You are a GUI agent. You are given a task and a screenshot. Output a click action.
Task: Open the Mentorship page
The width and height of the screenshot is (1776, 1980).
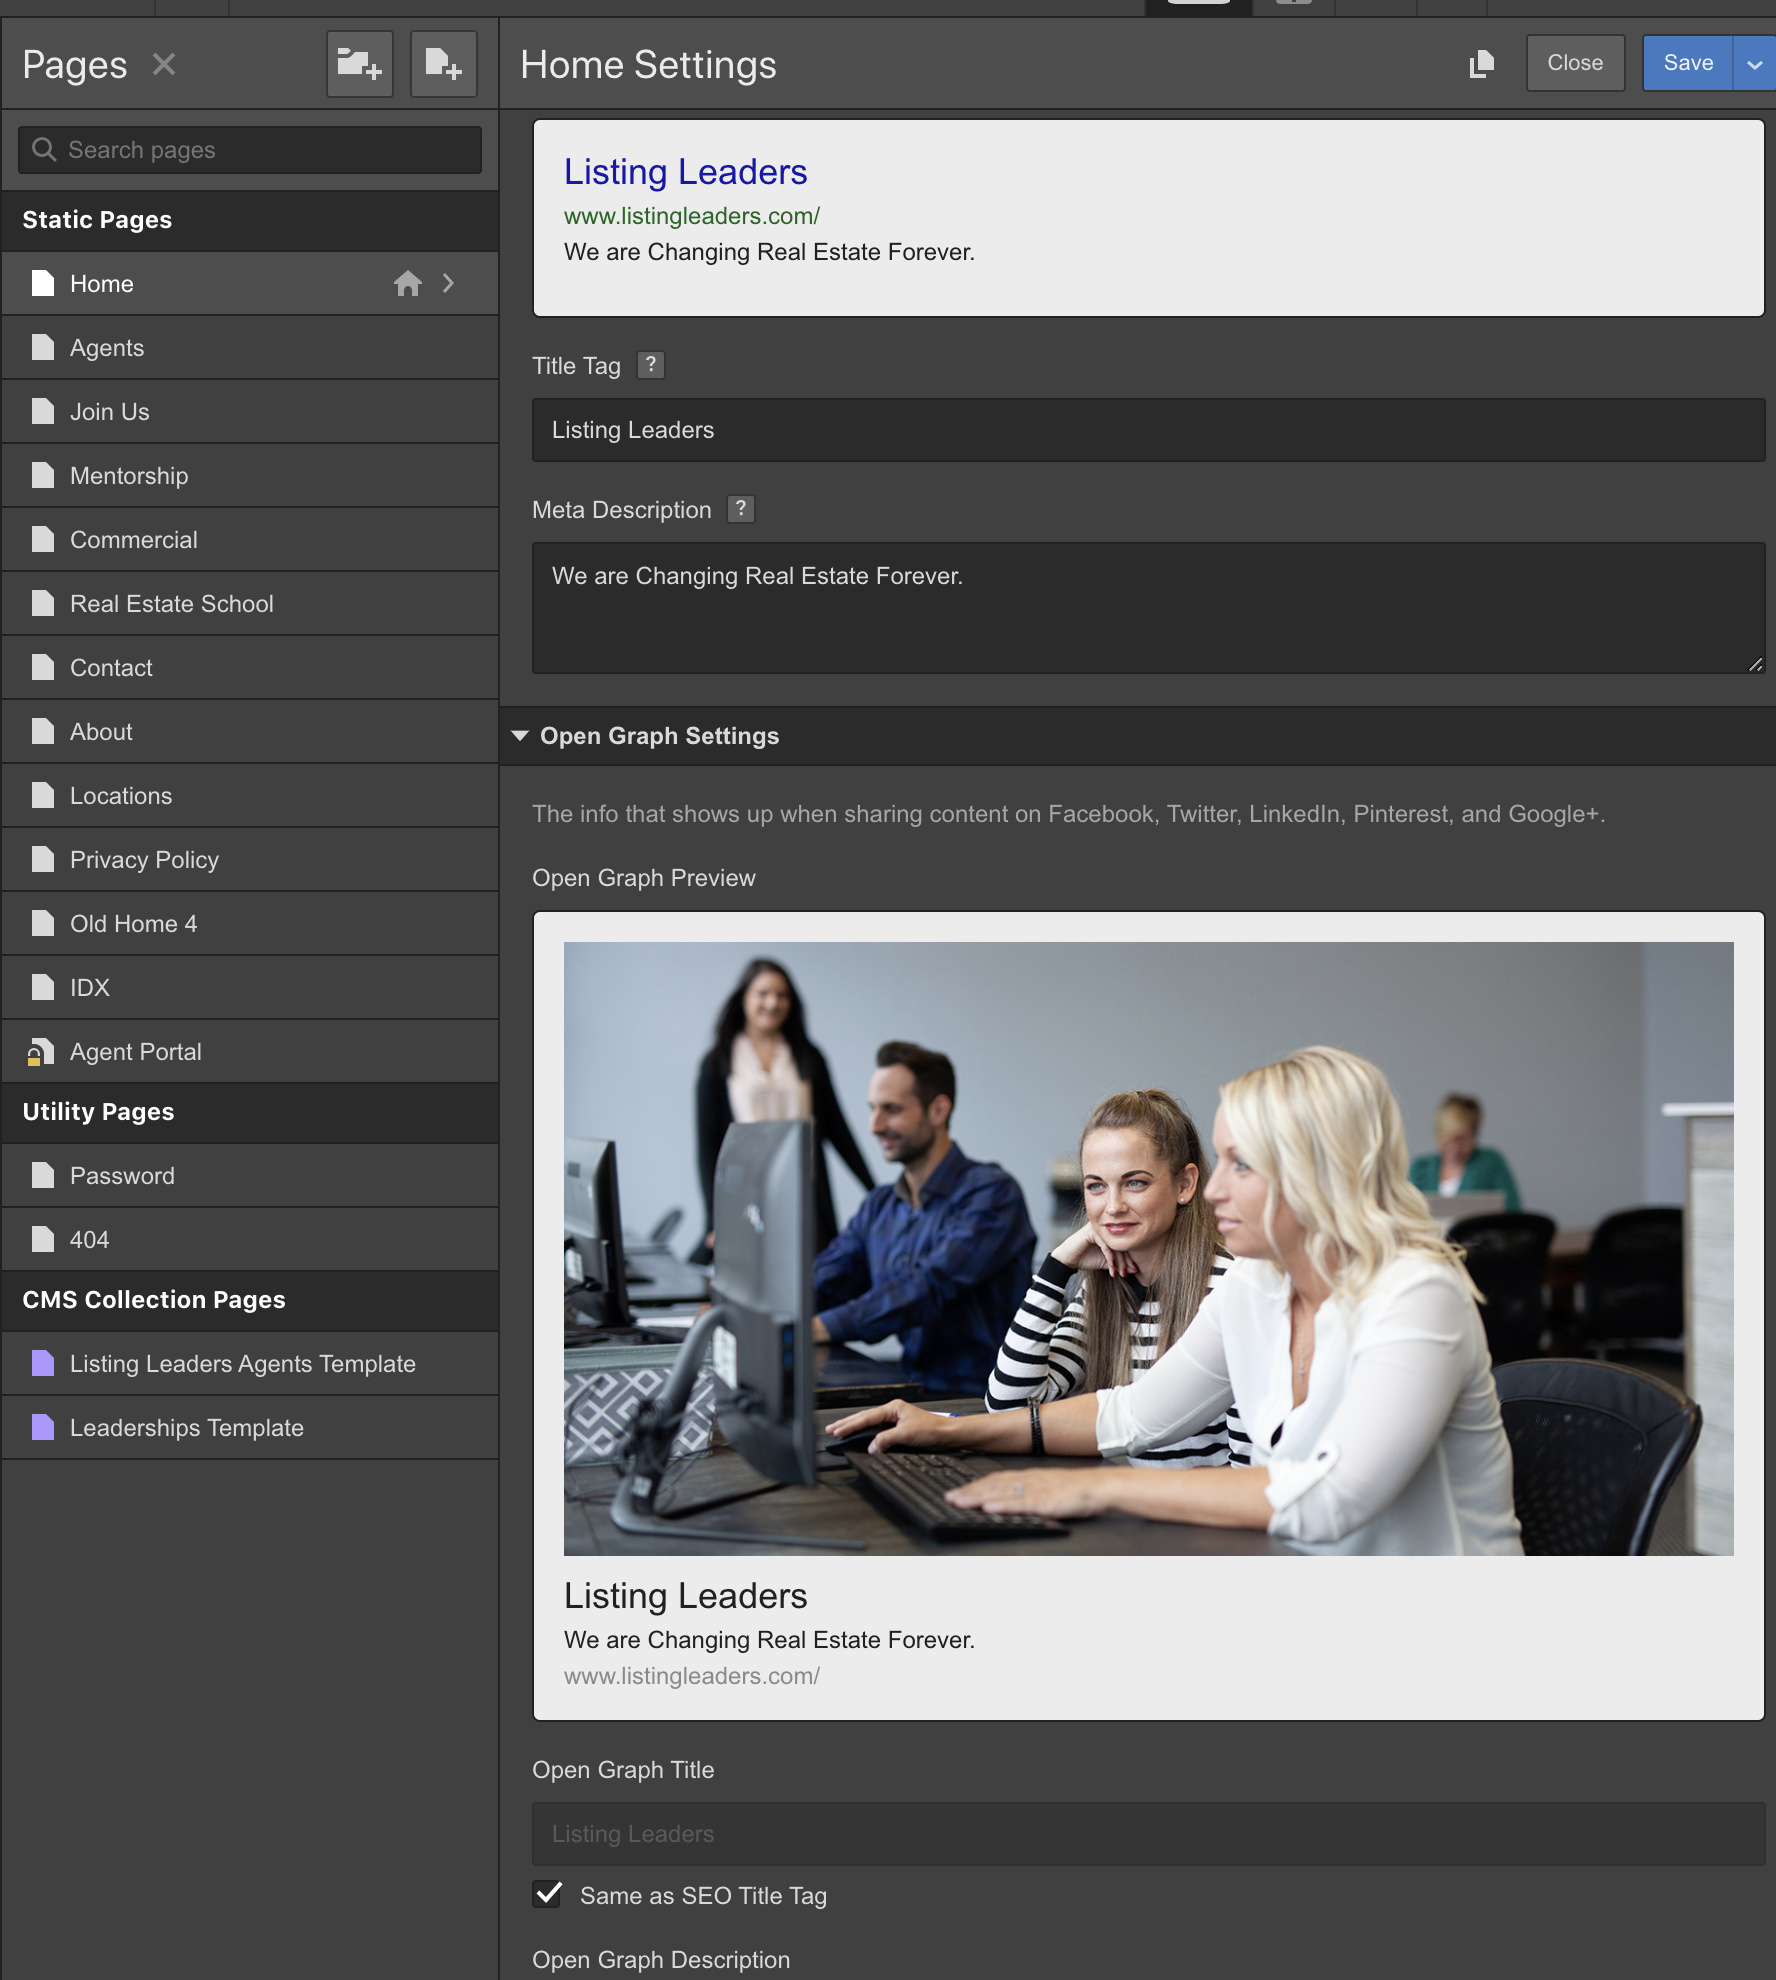pyautogui.click(x=250, y=476)
